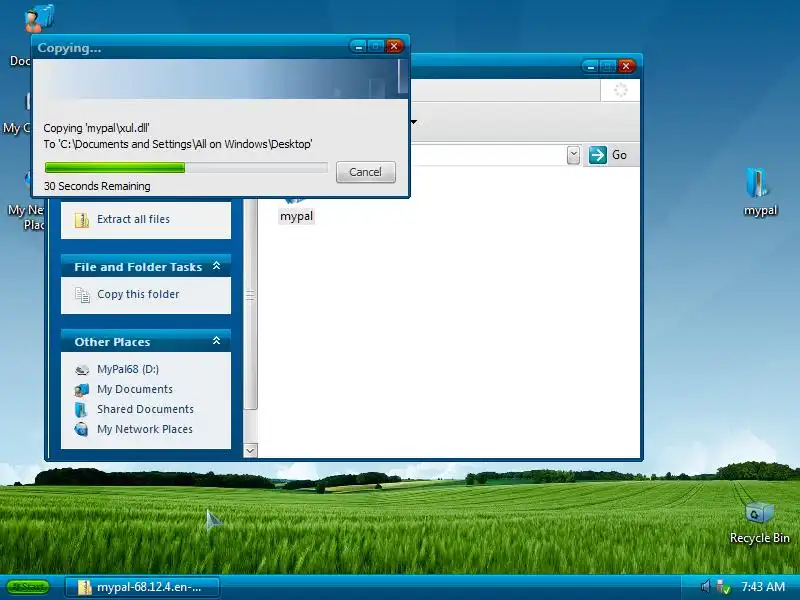Viewport: 800px width, 600px height.
Task: Collapse the Other Places panel
Action: tap(216, 341)
